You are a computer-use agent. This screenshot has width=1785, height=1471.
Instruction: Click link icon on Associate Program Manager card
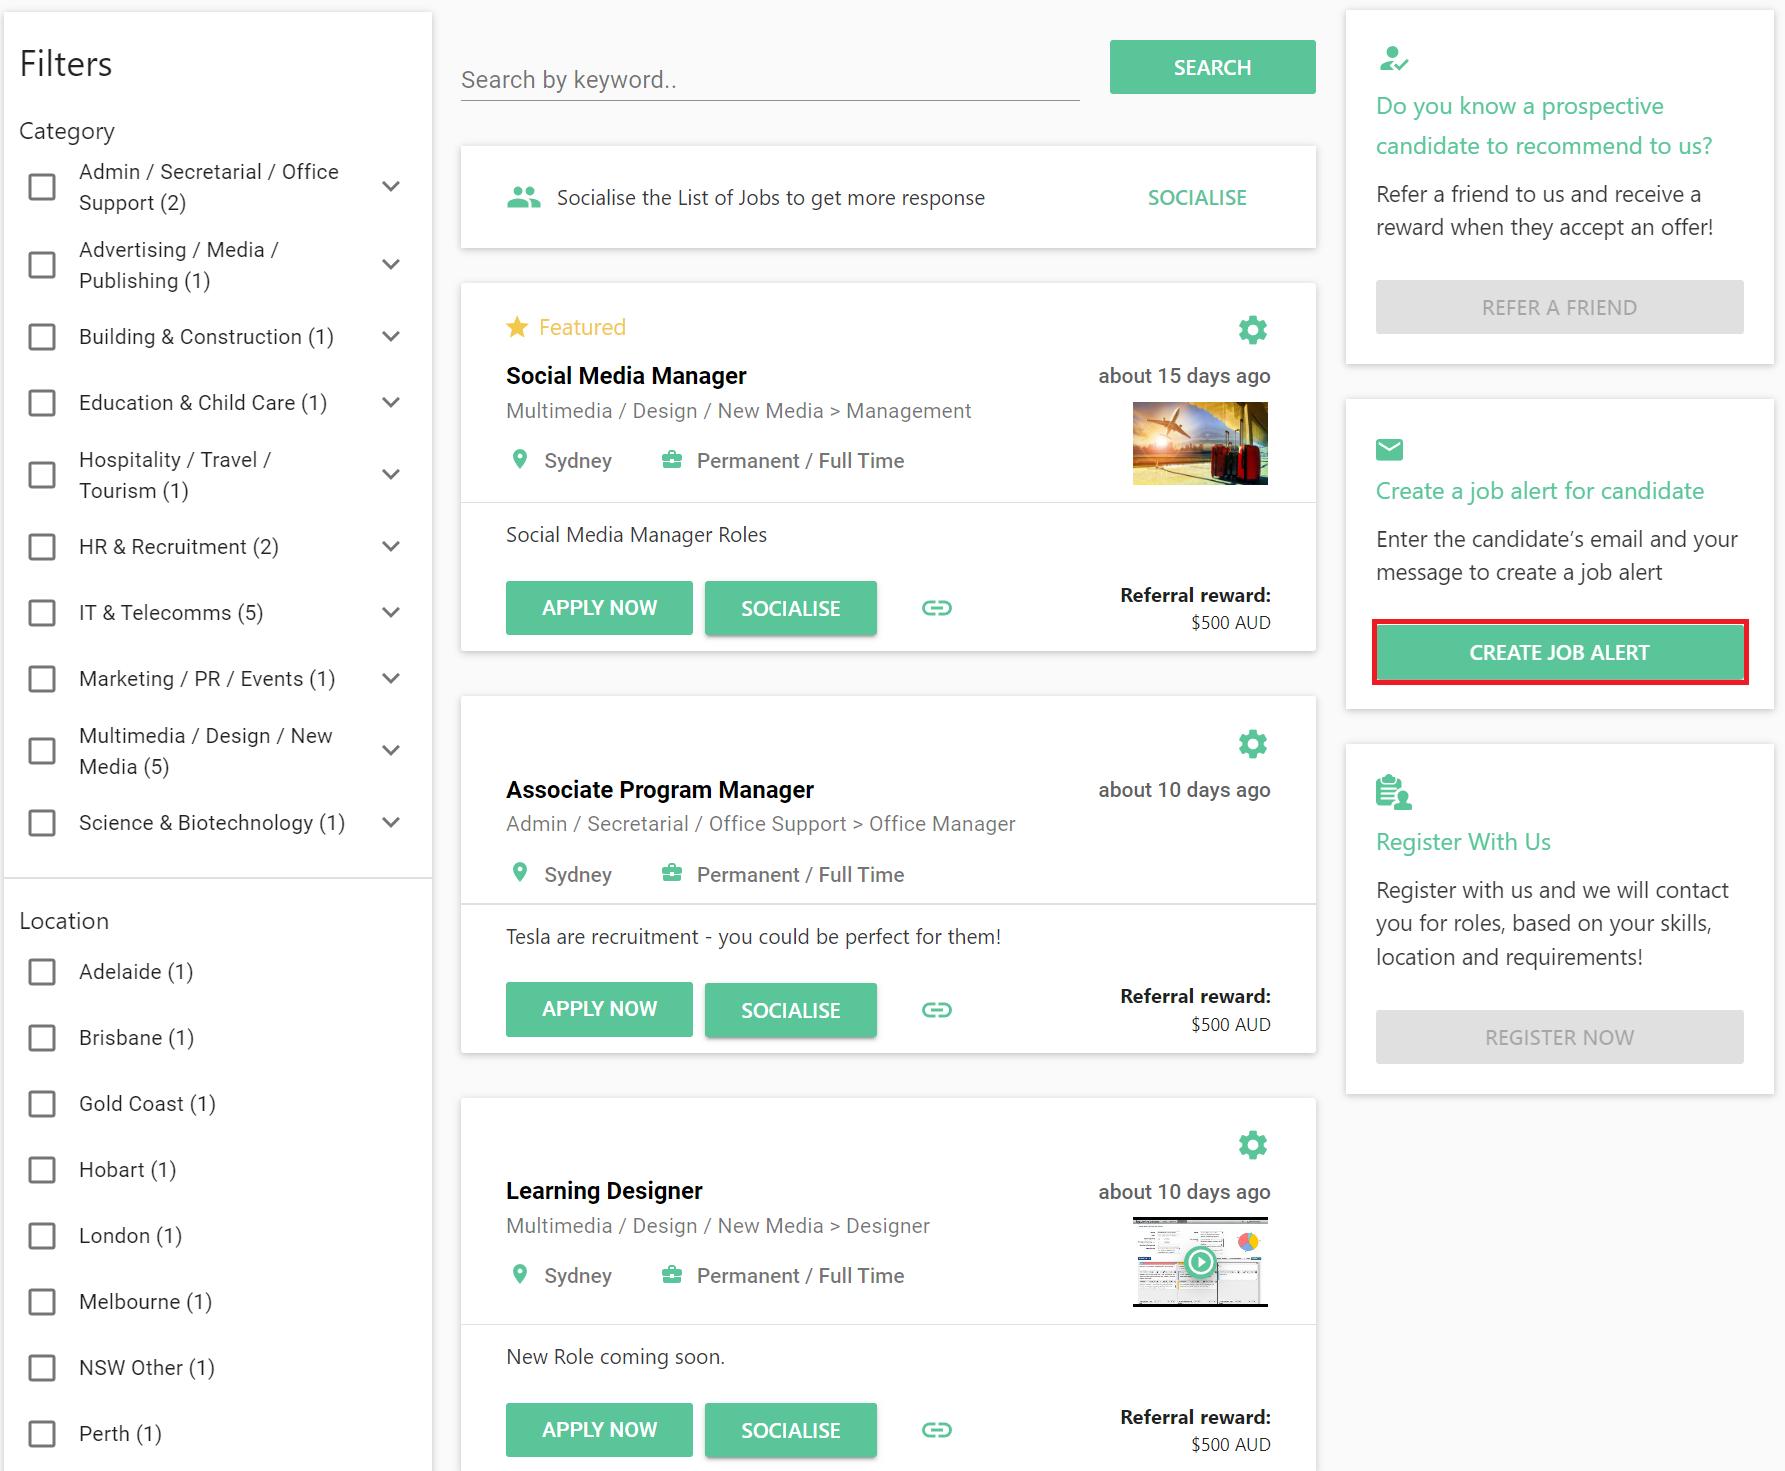pyautogui.click(x=936, y=1010)
